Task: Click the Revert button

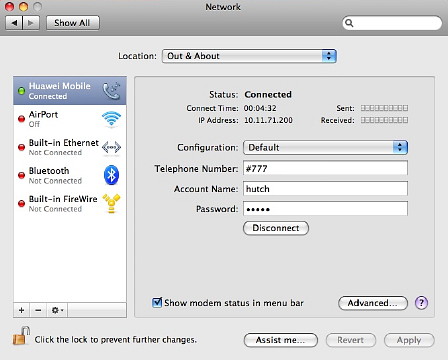Action: click(351, 340)
